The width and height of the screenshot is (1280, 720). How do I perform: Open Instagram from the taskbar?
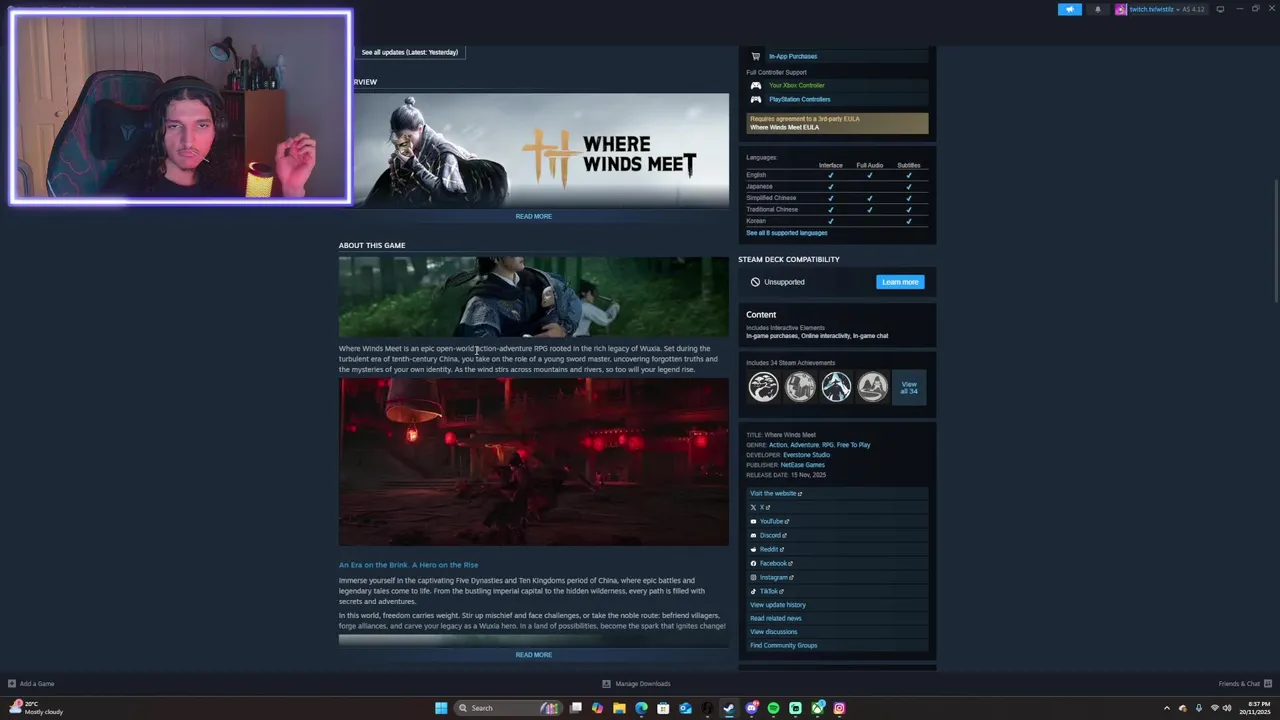click(x=839, y=708)
